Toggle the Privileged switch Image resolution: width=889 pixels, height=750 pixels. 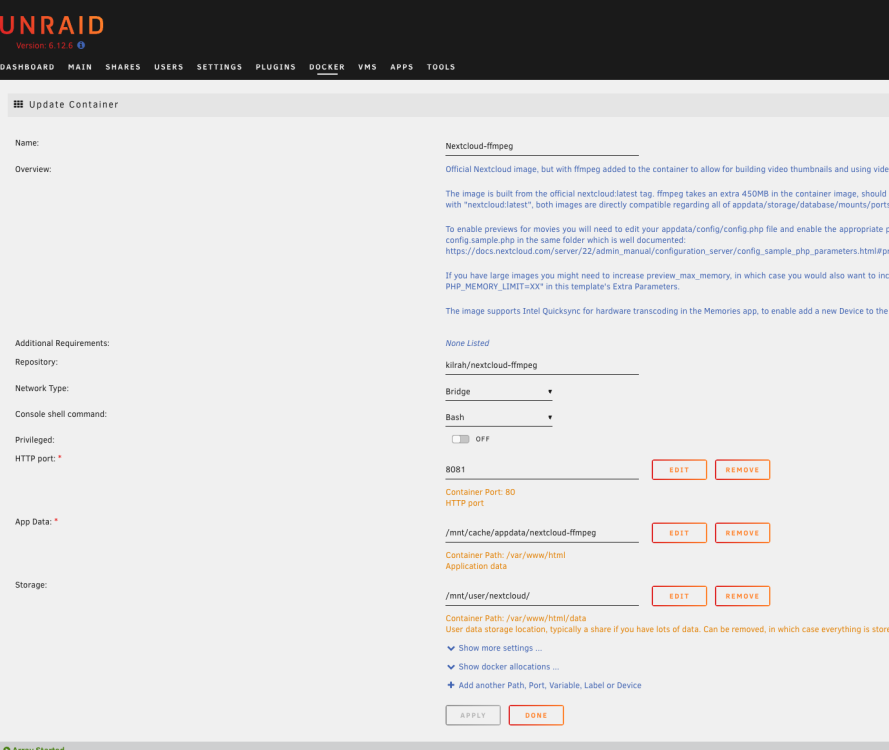point(460,439)
